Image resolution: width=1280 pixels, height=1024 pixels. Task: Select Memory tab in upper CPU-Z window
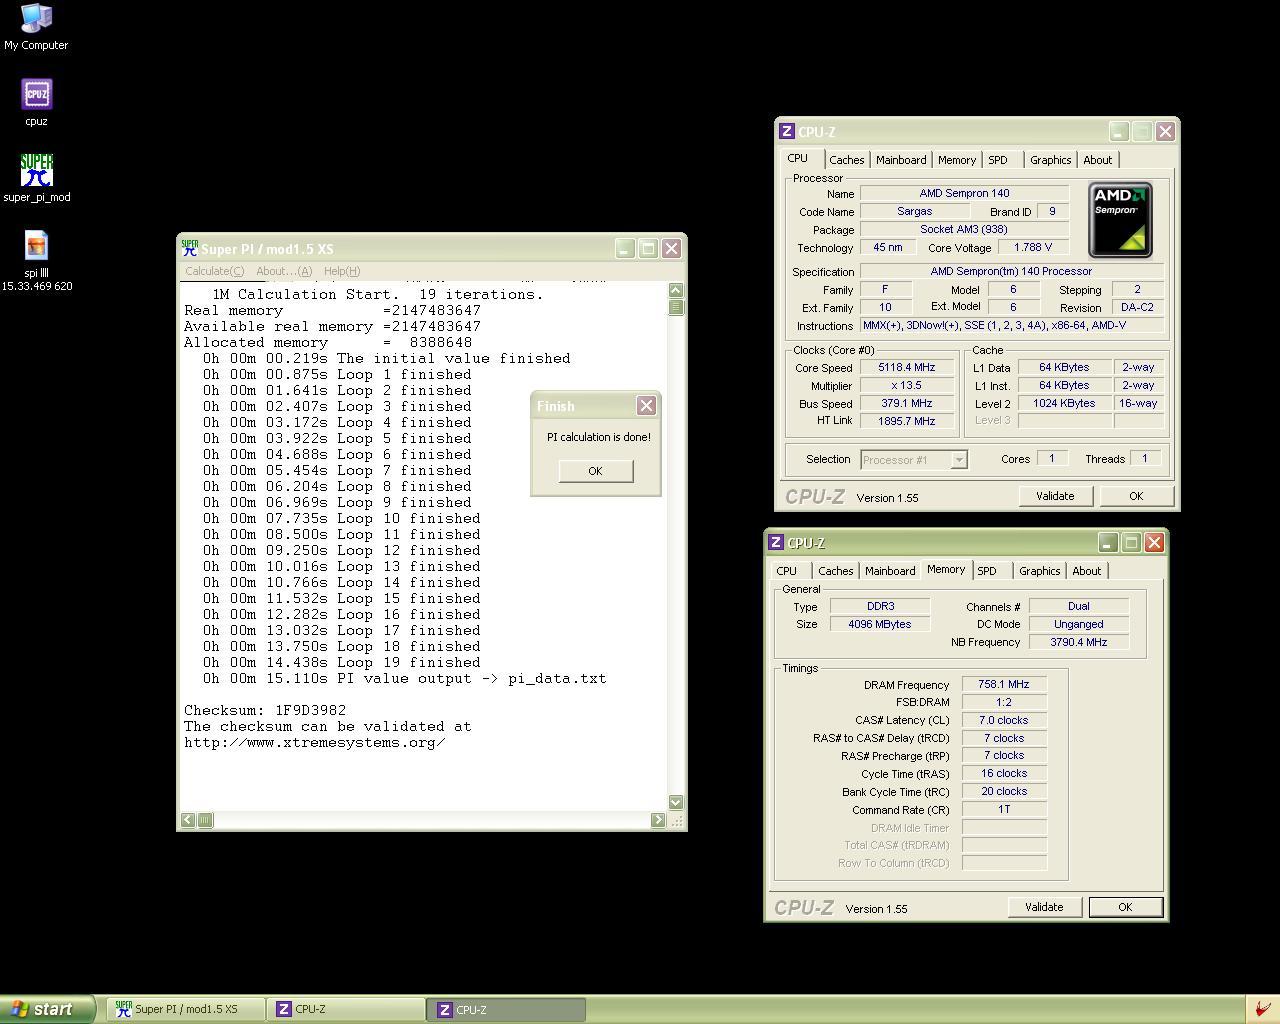tap(957, 160)
